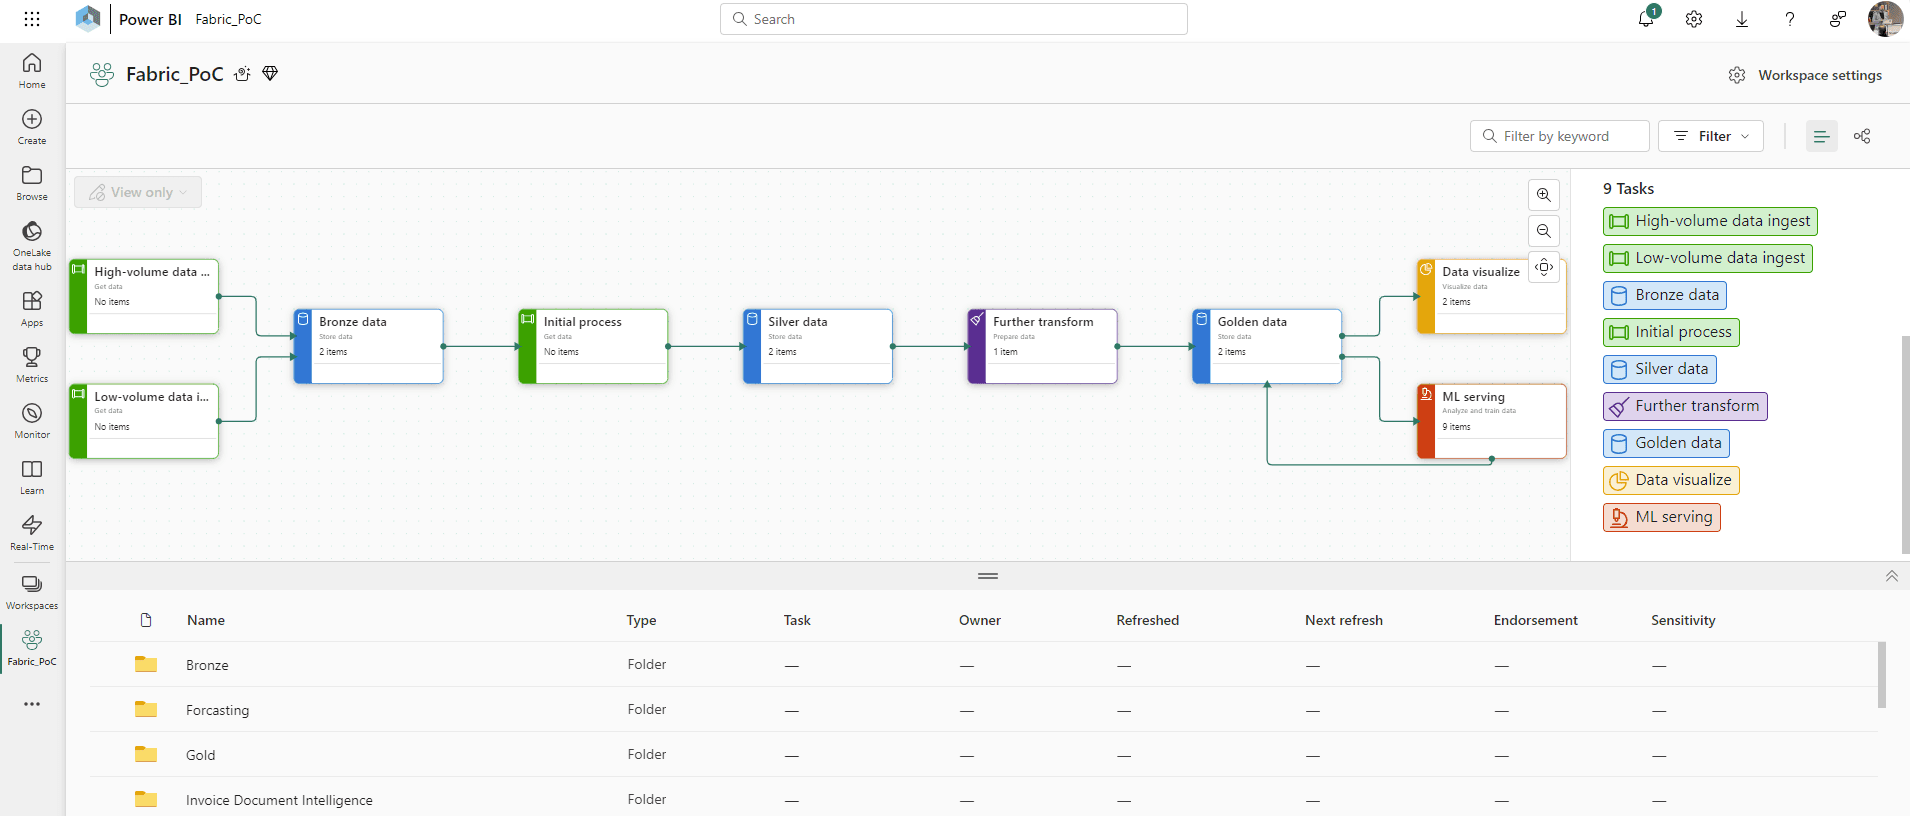
Task: Switch to lineage view icon
Action: click(1862, 136)
